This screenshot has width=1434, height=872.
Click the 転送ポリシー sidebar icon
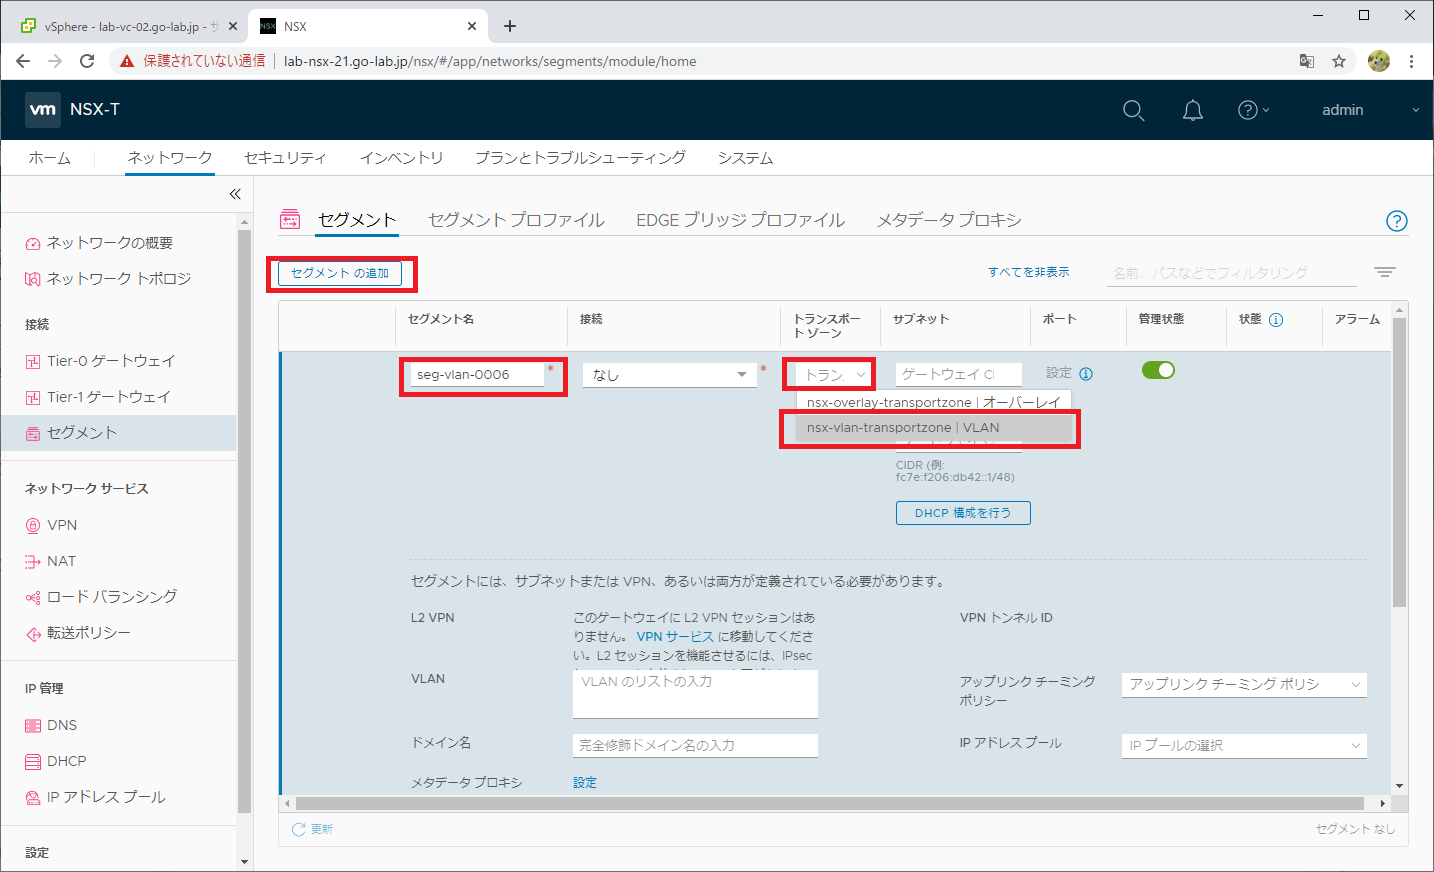(x=33, y=633)
